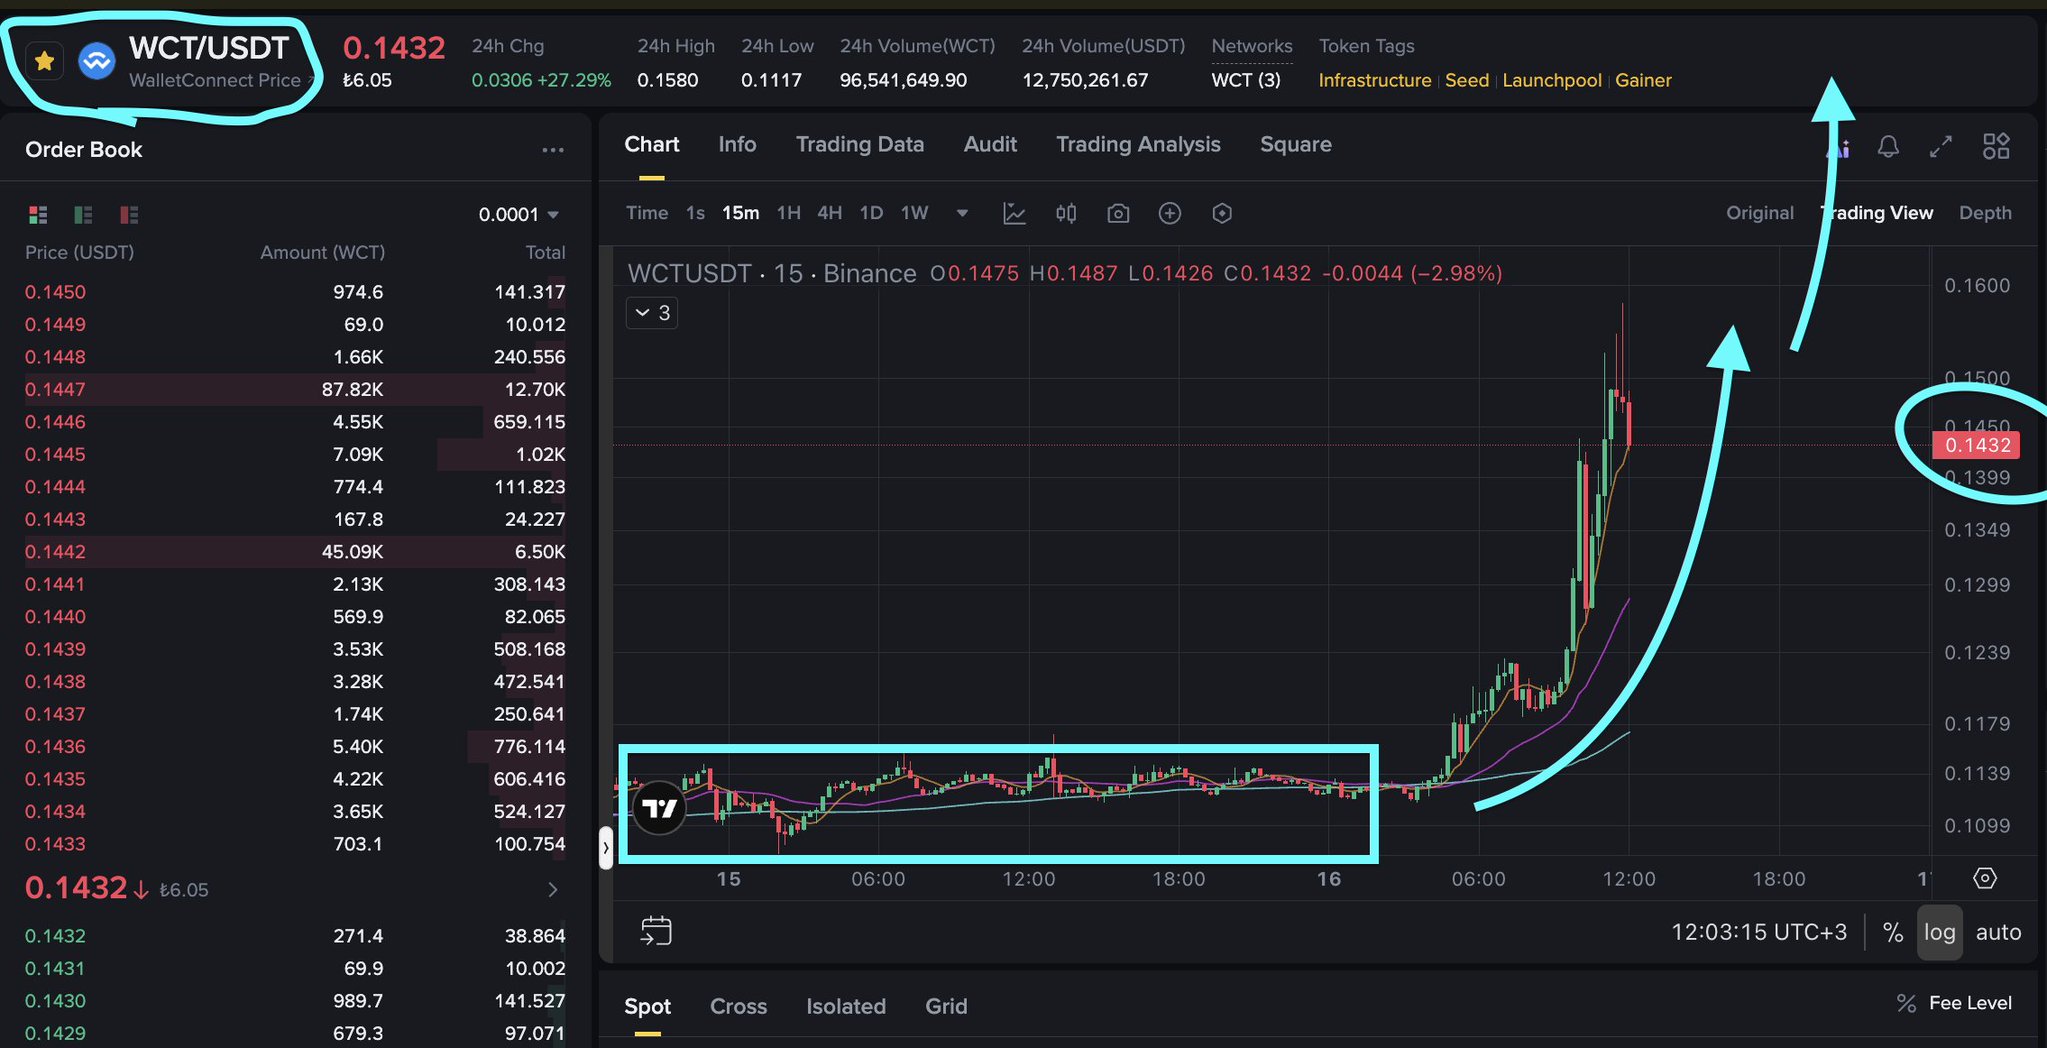Viewport: 2047px width, 1048px height.
Task: Open the 0.0001 price precision dropdown
Action: (519, 215)
